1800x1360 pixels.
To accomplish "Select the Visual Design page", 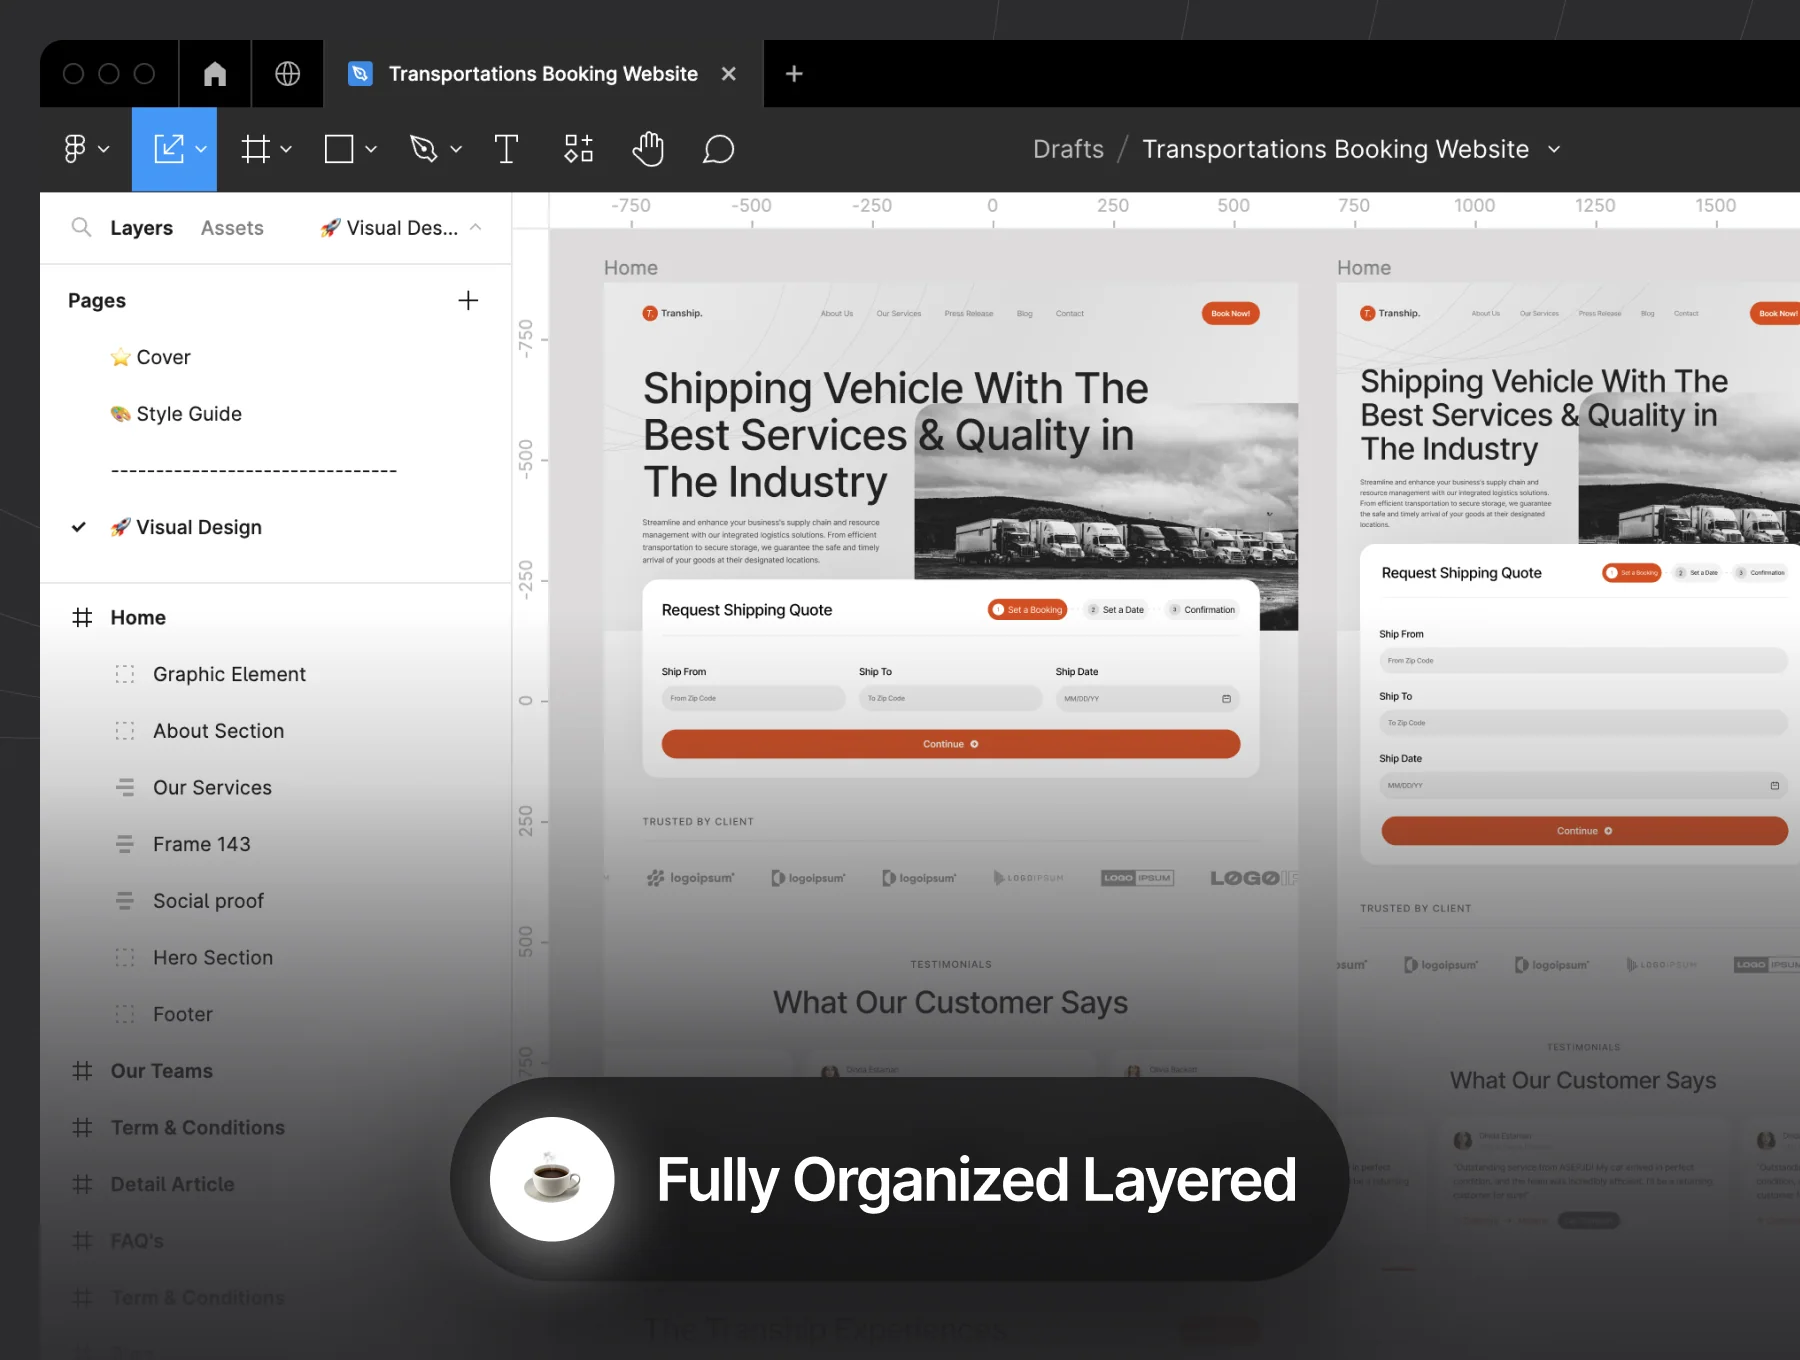I will click(x=186, y=527).
